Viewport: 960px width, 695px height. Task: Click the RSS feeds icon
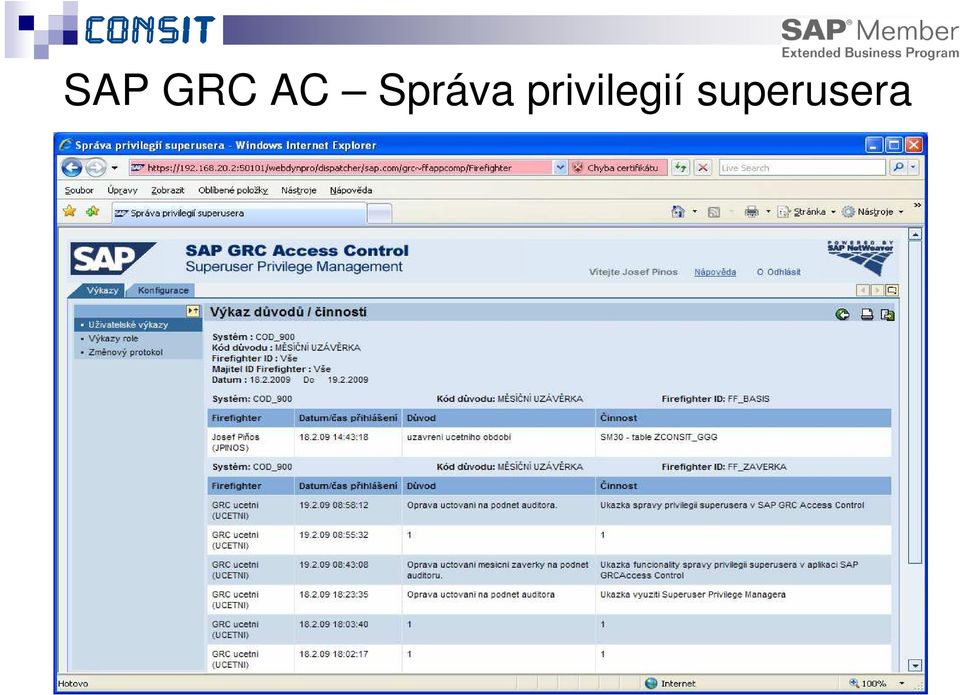tap(713, 212)
